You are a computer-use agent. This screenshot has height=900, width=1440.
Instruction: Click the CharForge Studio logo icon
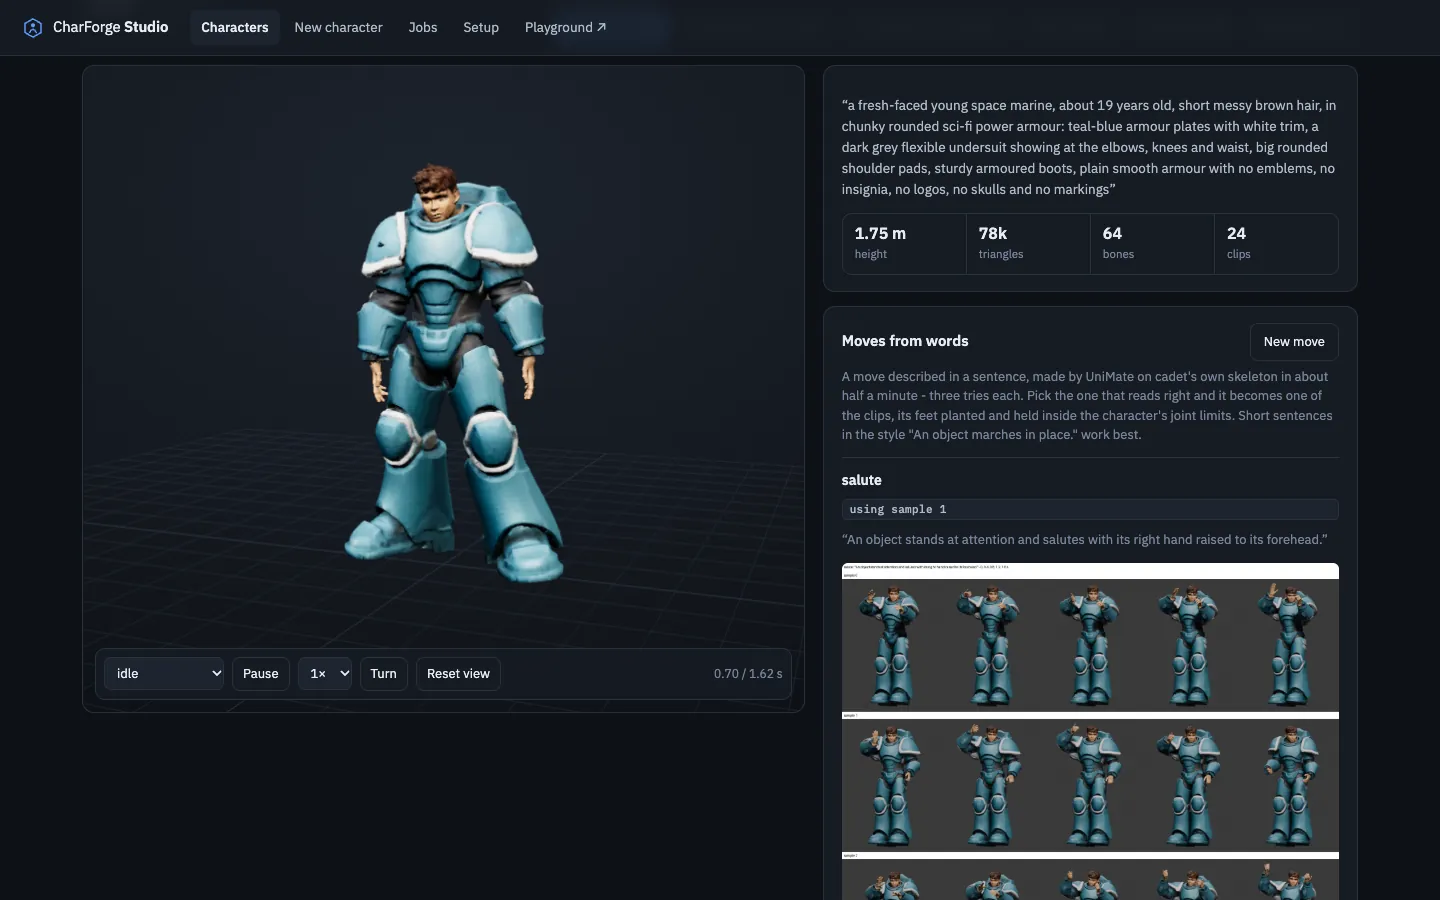33,27
